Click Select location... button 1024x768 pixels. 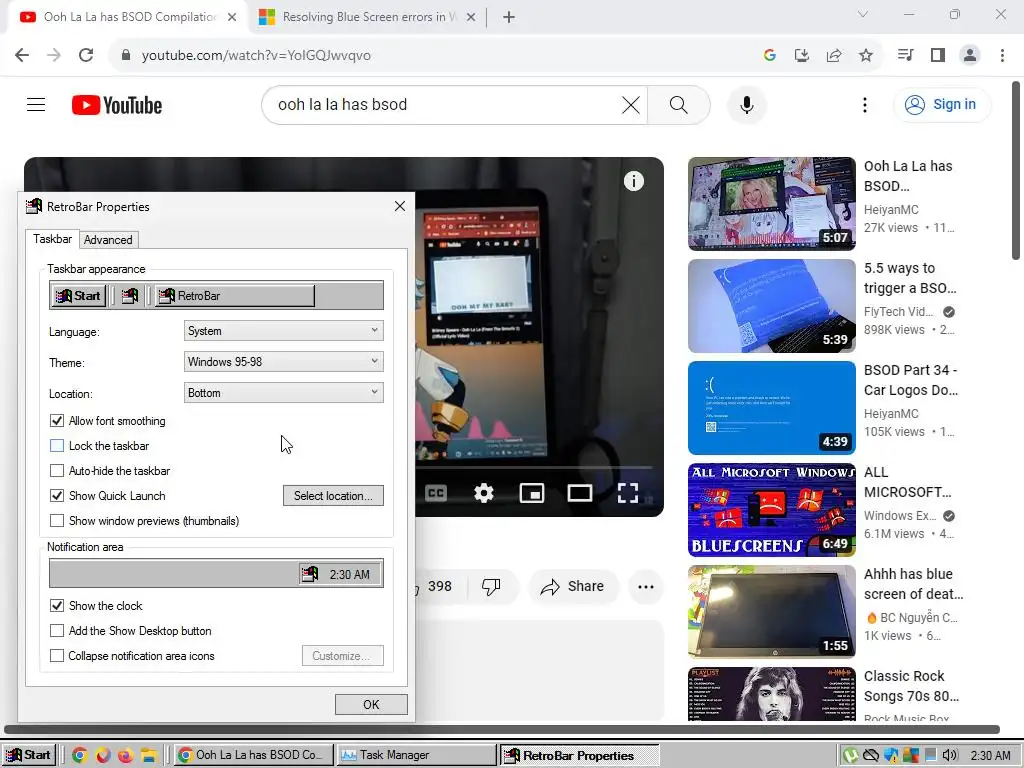click(x=333, y=496)
